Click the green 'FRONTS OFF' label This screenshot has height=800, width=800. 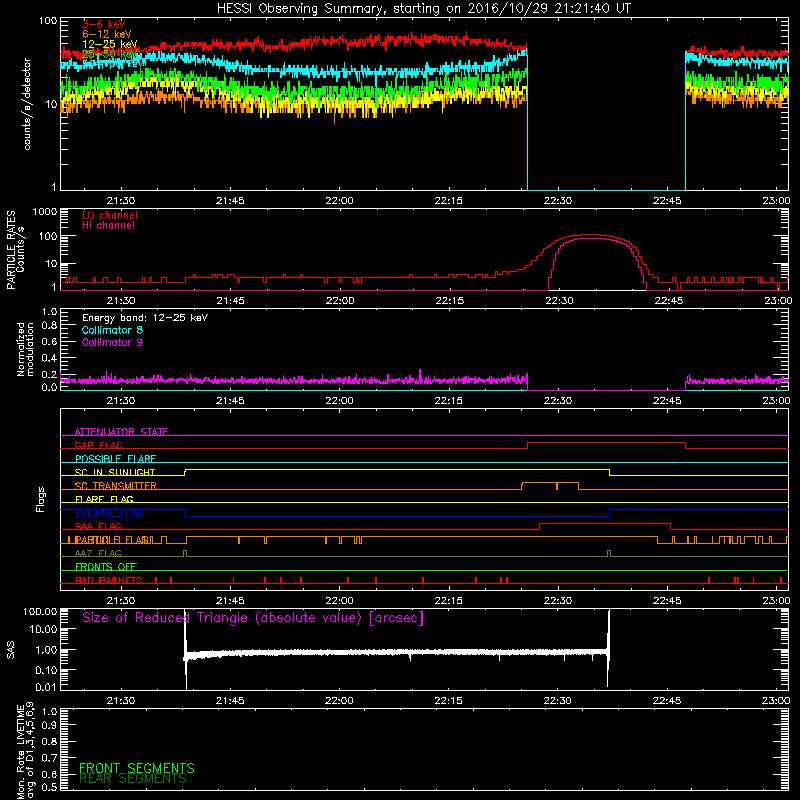(x=106, y=566)
